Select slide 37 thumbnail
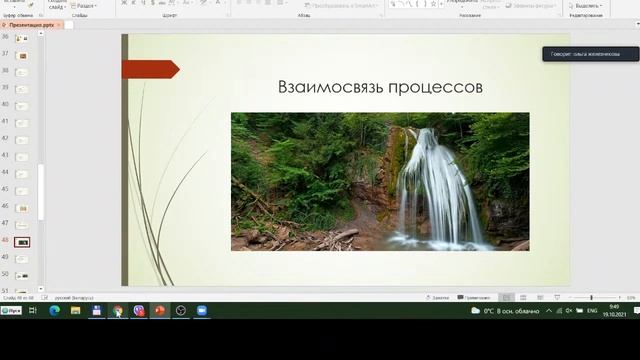 (x=22, y=56)
